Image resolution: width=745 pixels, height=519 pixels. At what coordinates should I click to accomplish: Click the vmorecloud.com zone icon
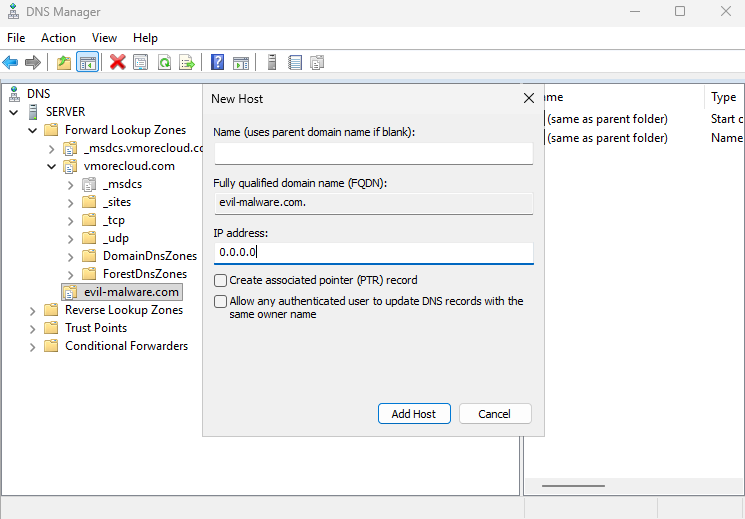tap(70, 166)
